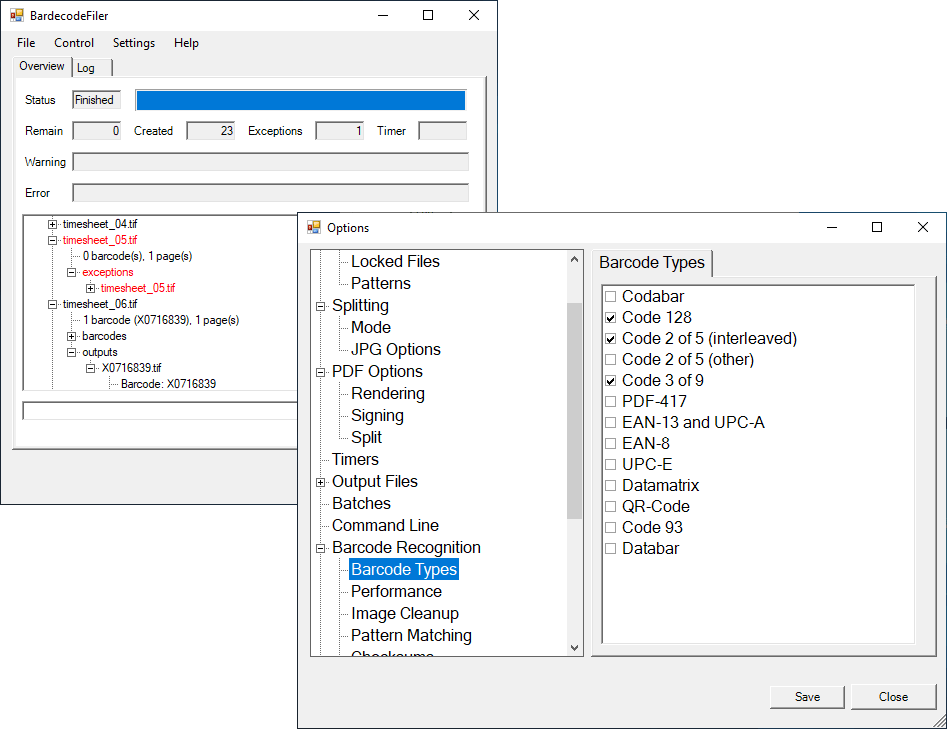Enable the QR-Code checkbox
The width and height of the screenshot is (947, 729).
click(x=611, y=507)
